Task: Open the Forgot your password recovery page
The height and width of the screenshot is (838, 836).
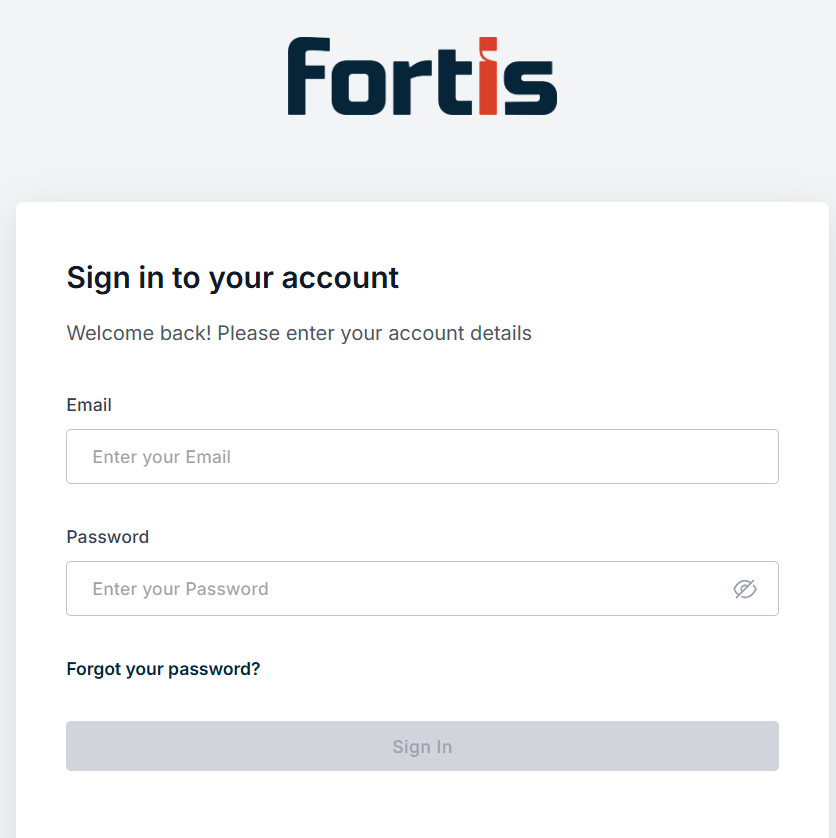Action: [163, 668]
